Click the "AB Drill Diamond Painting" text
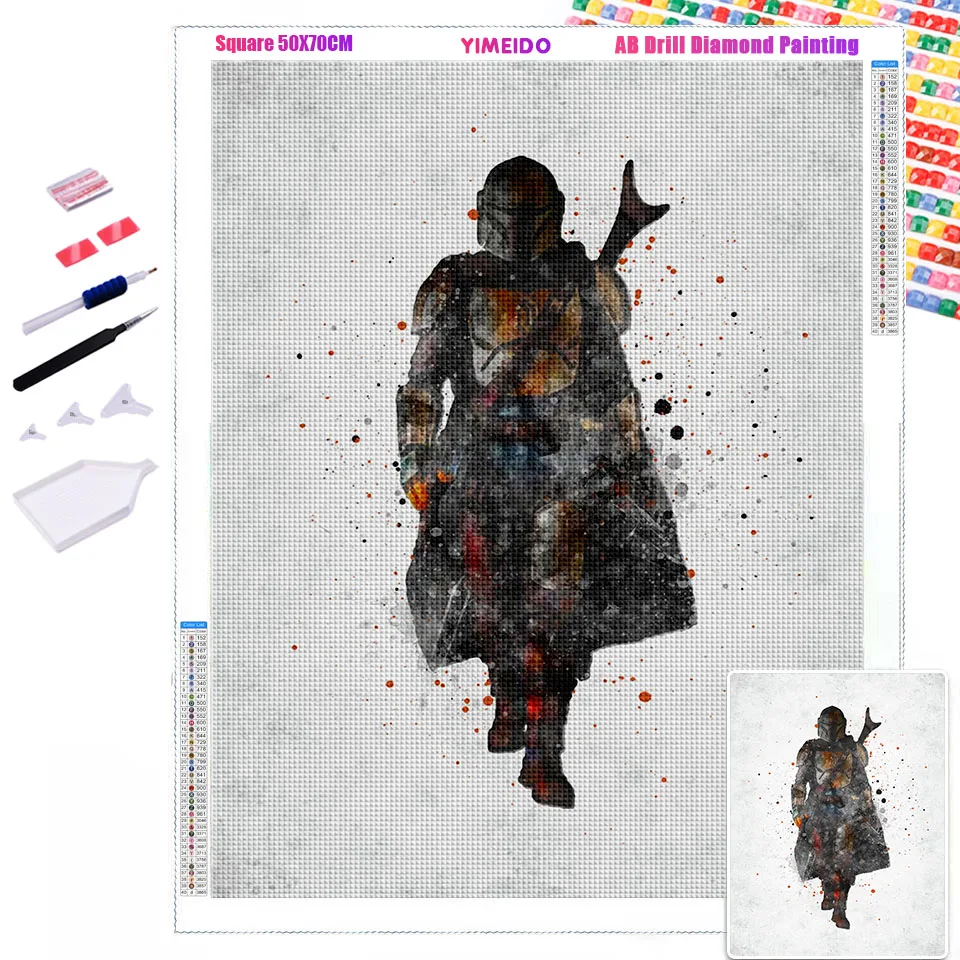The image size is (960, 960). pyautogui.click(x=737, y=45)
